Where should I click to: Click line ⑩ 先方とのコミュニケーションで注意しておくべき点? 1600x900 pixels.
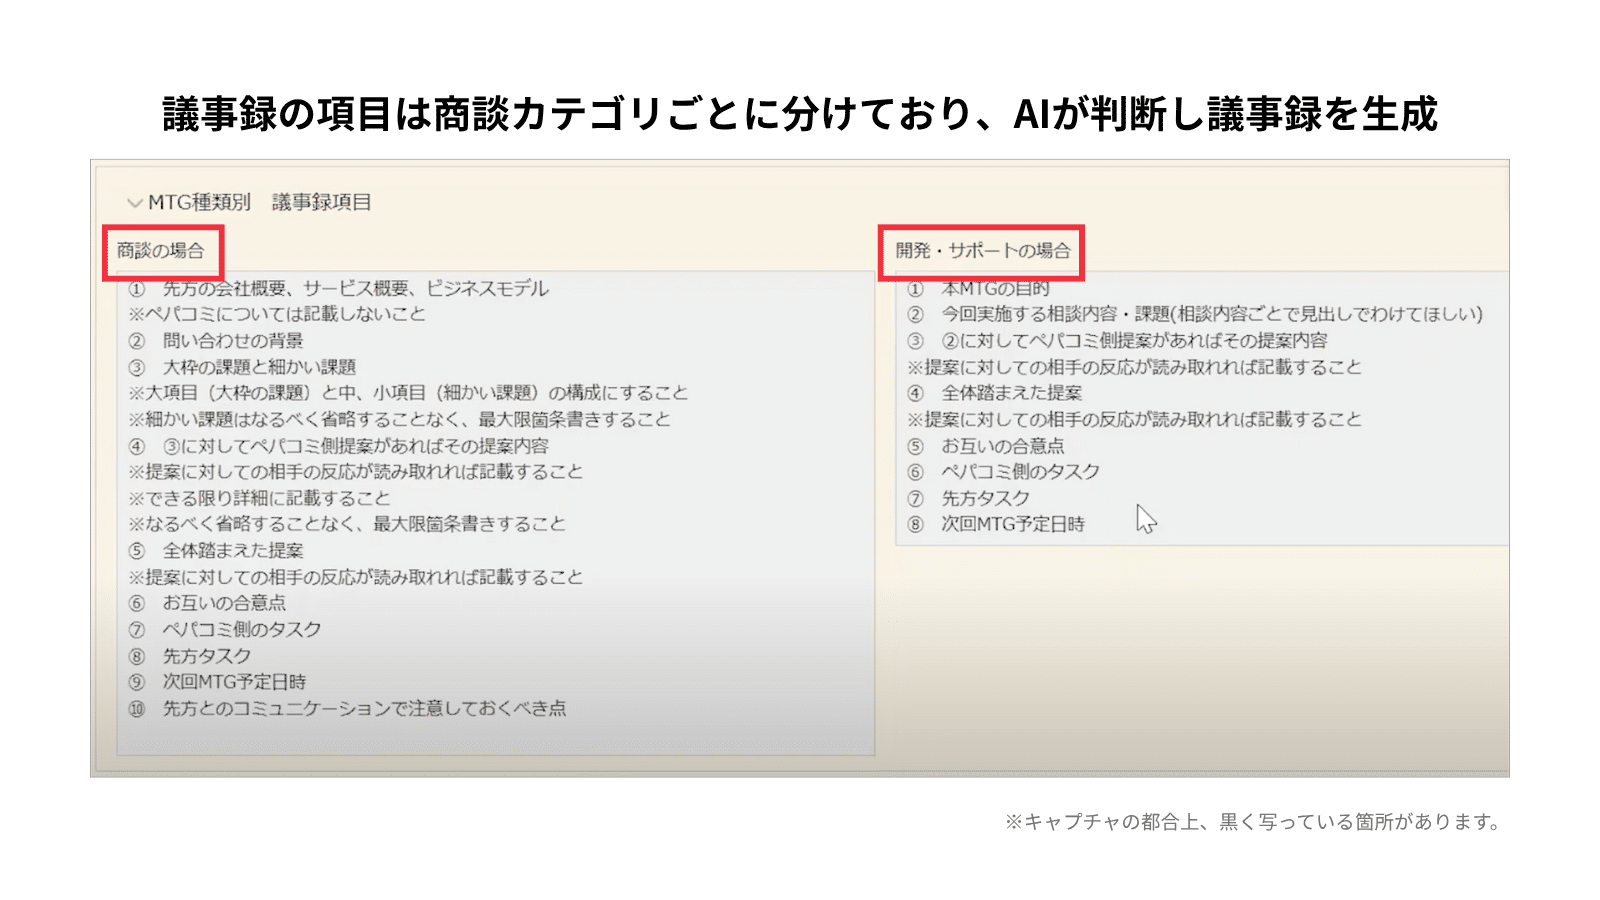[x=347, y=709]
